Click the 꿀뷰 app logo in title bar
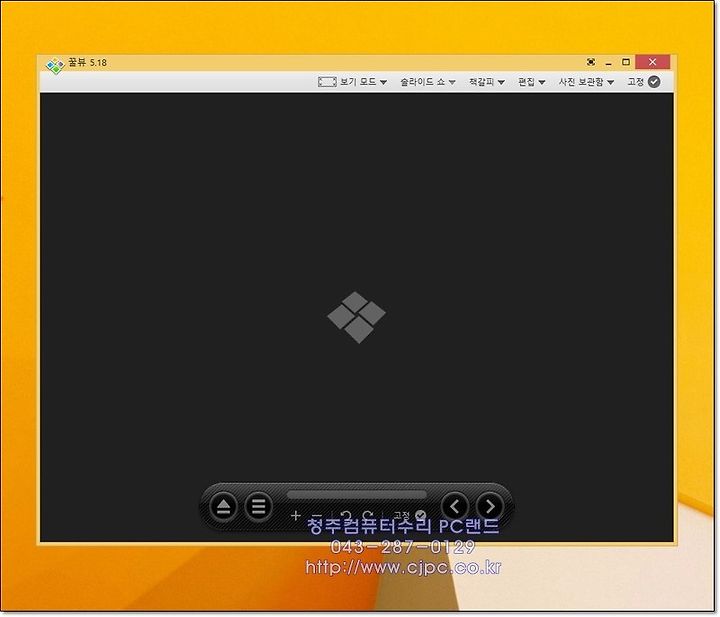 pyautogui.click(x=55, y=65)
